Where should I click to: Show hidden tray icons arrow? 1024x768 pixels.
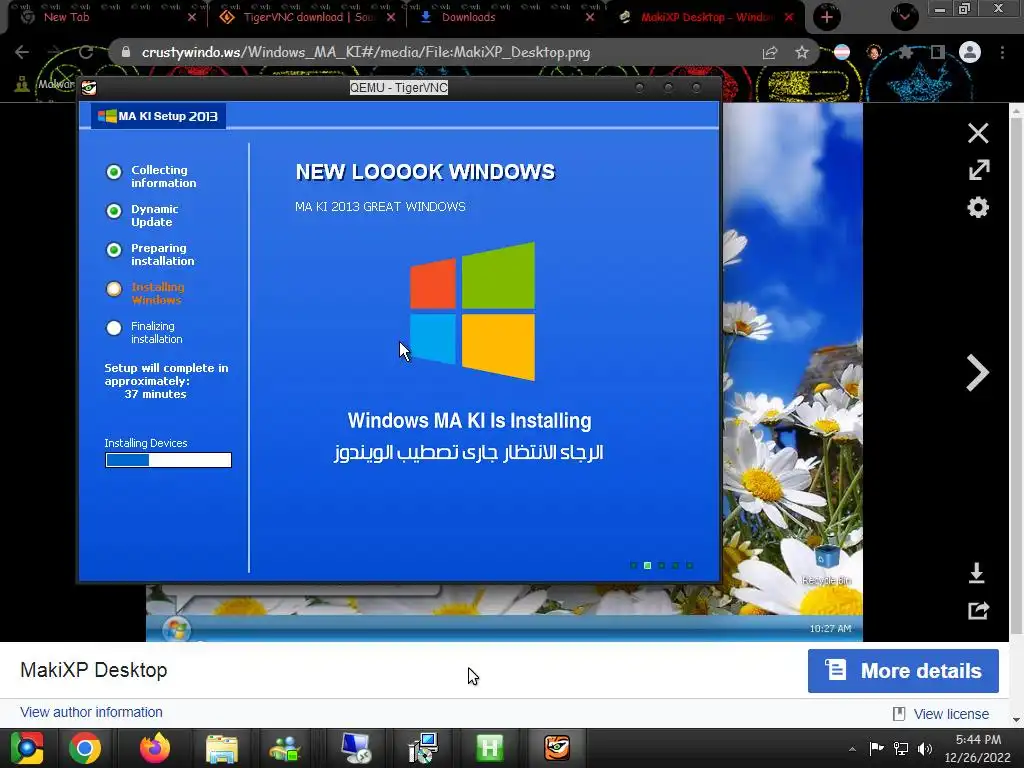click(x=852, y=749)
